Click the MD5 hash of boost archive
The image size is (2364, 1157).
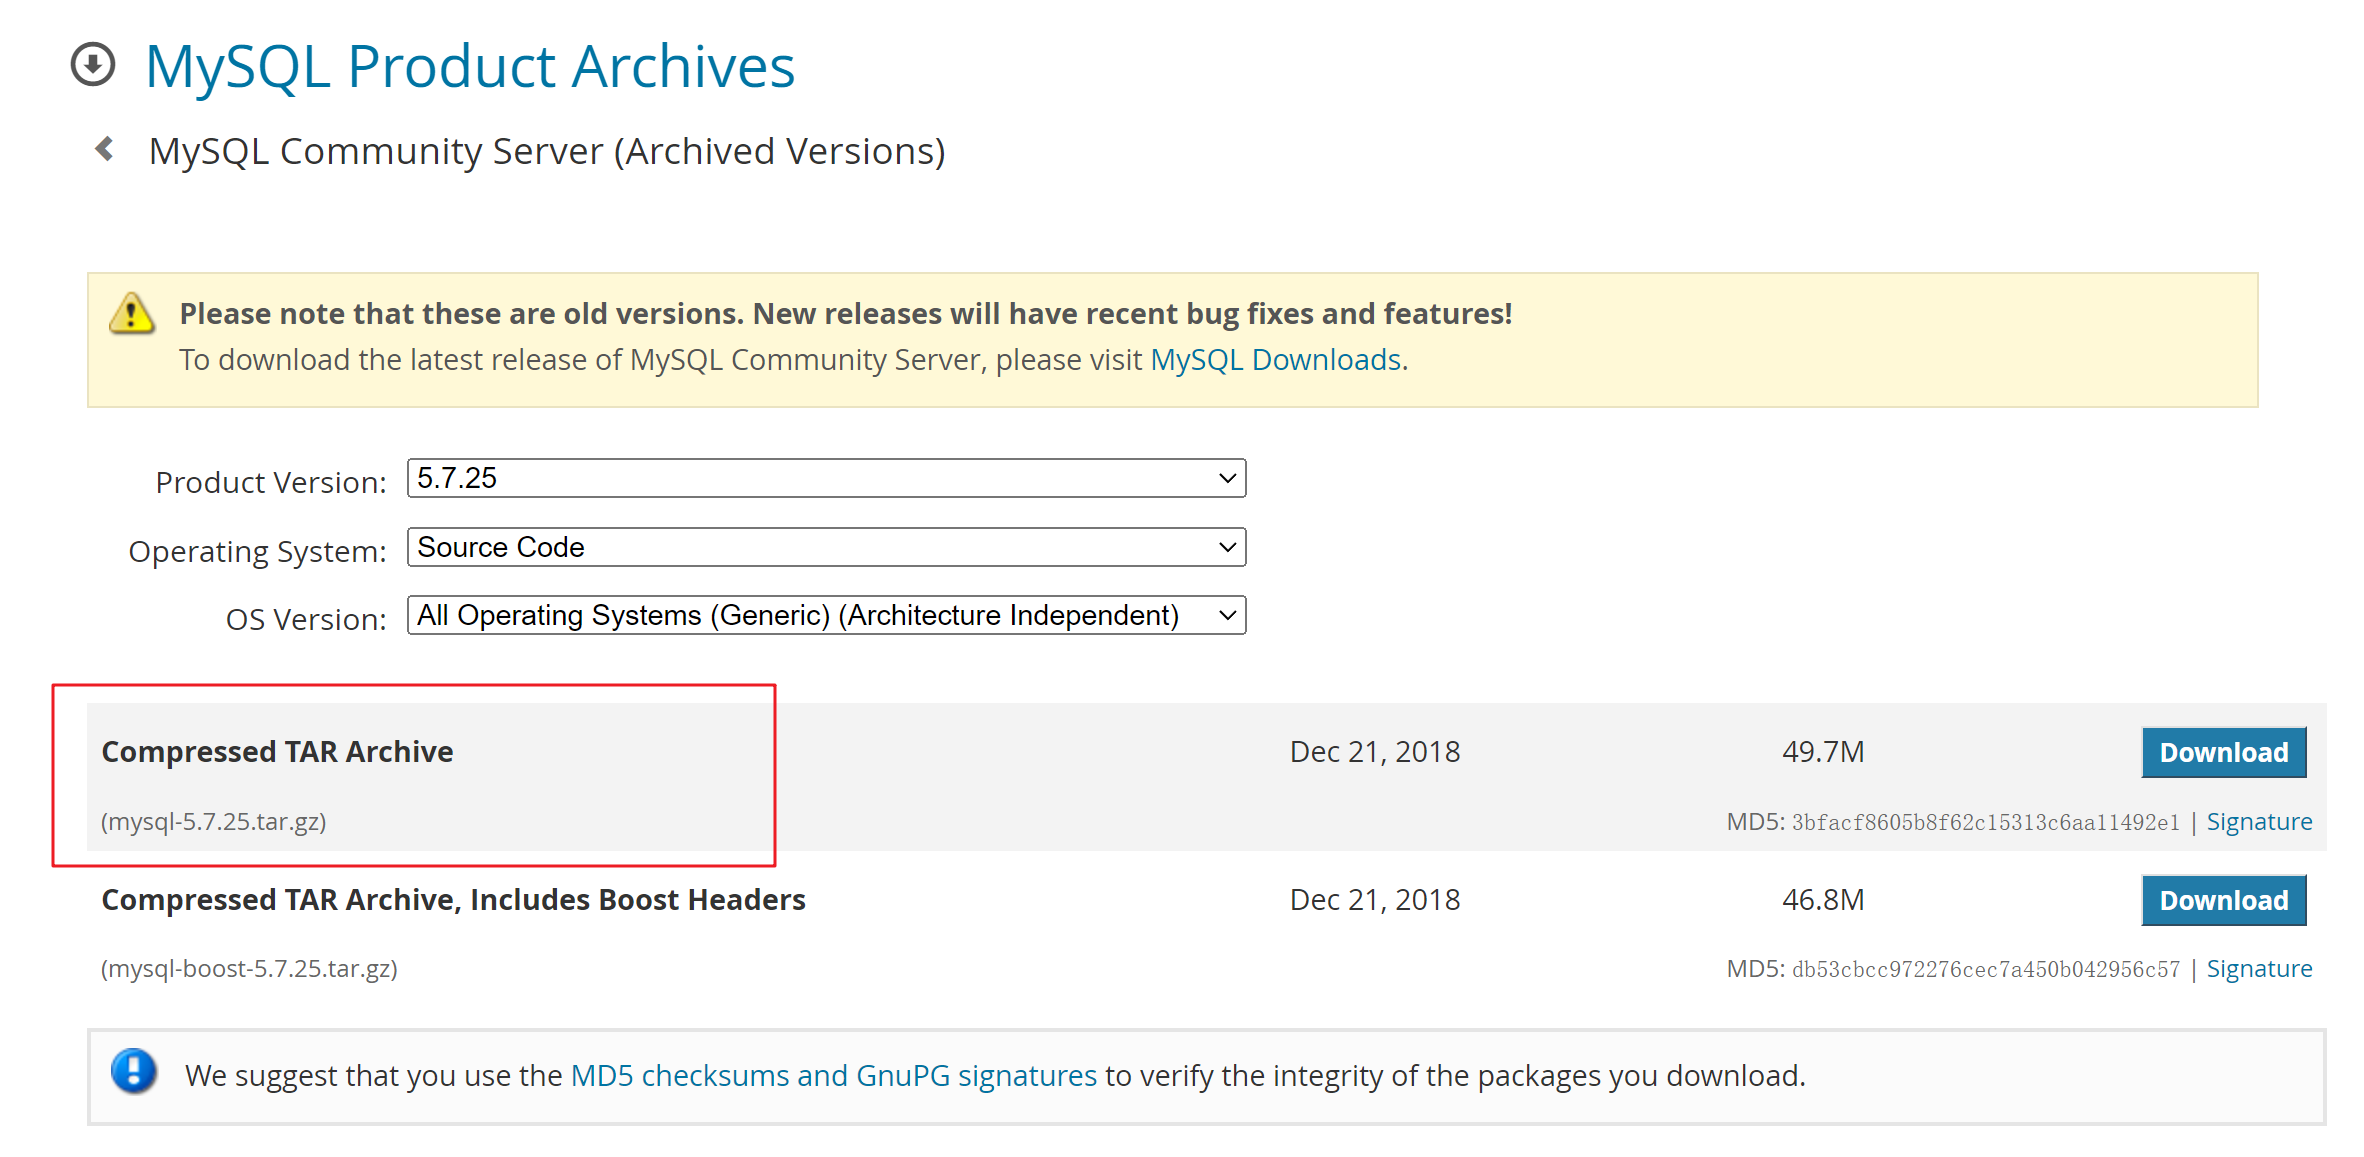click(x=1984, y=970)
